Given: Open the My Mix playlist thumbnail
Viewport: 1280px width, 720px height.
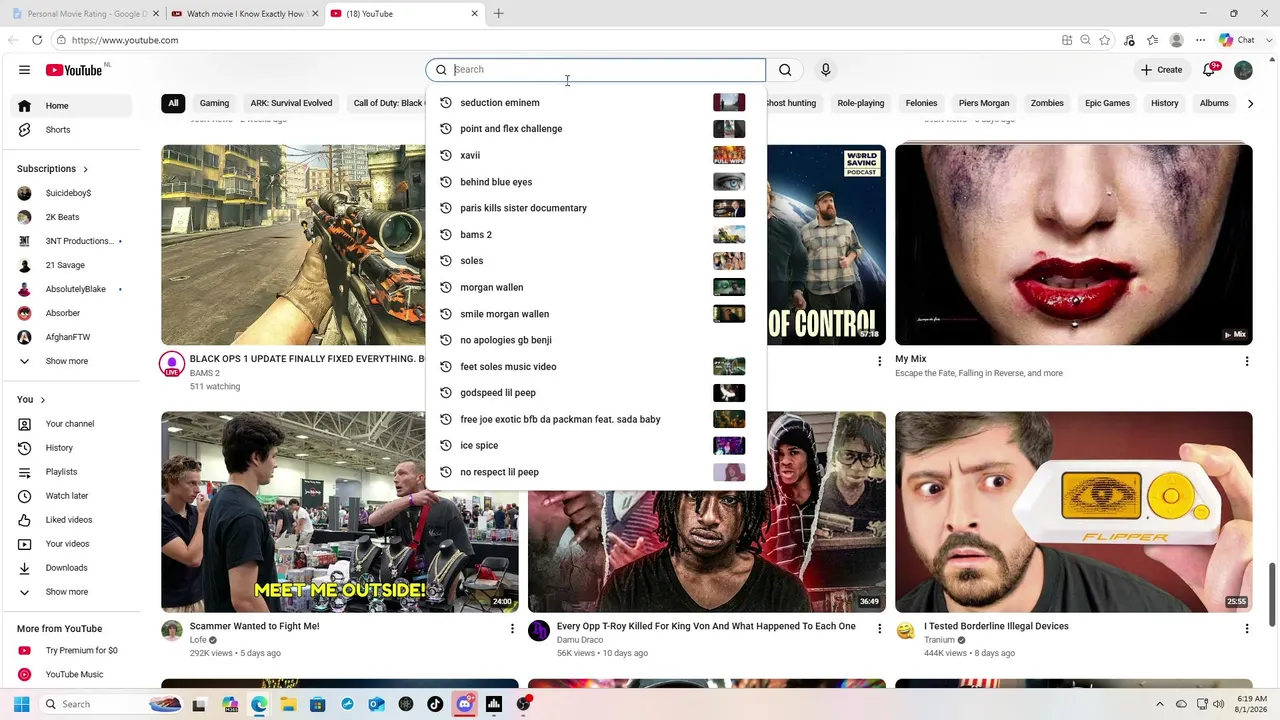Looking at the screenshot, I should pos(1073,245).
